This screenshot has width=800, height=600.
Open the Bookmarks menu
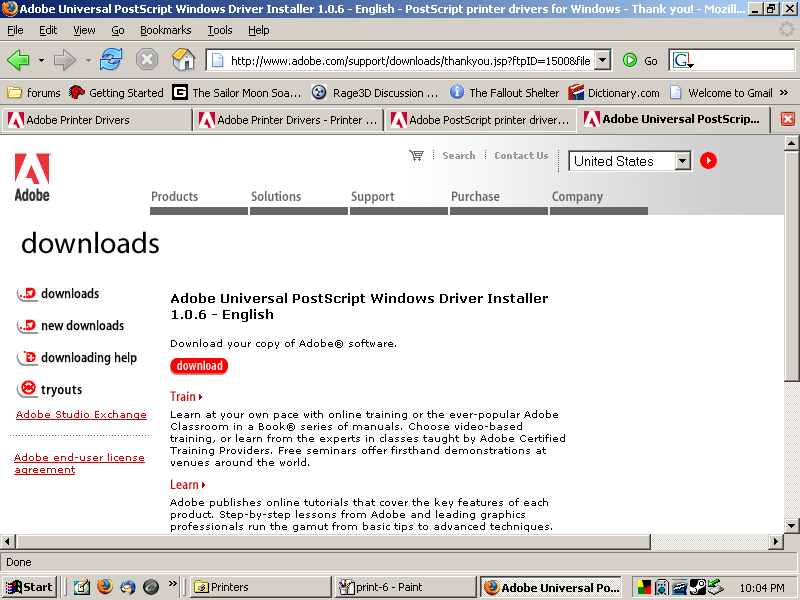click(x=164, y=30)
